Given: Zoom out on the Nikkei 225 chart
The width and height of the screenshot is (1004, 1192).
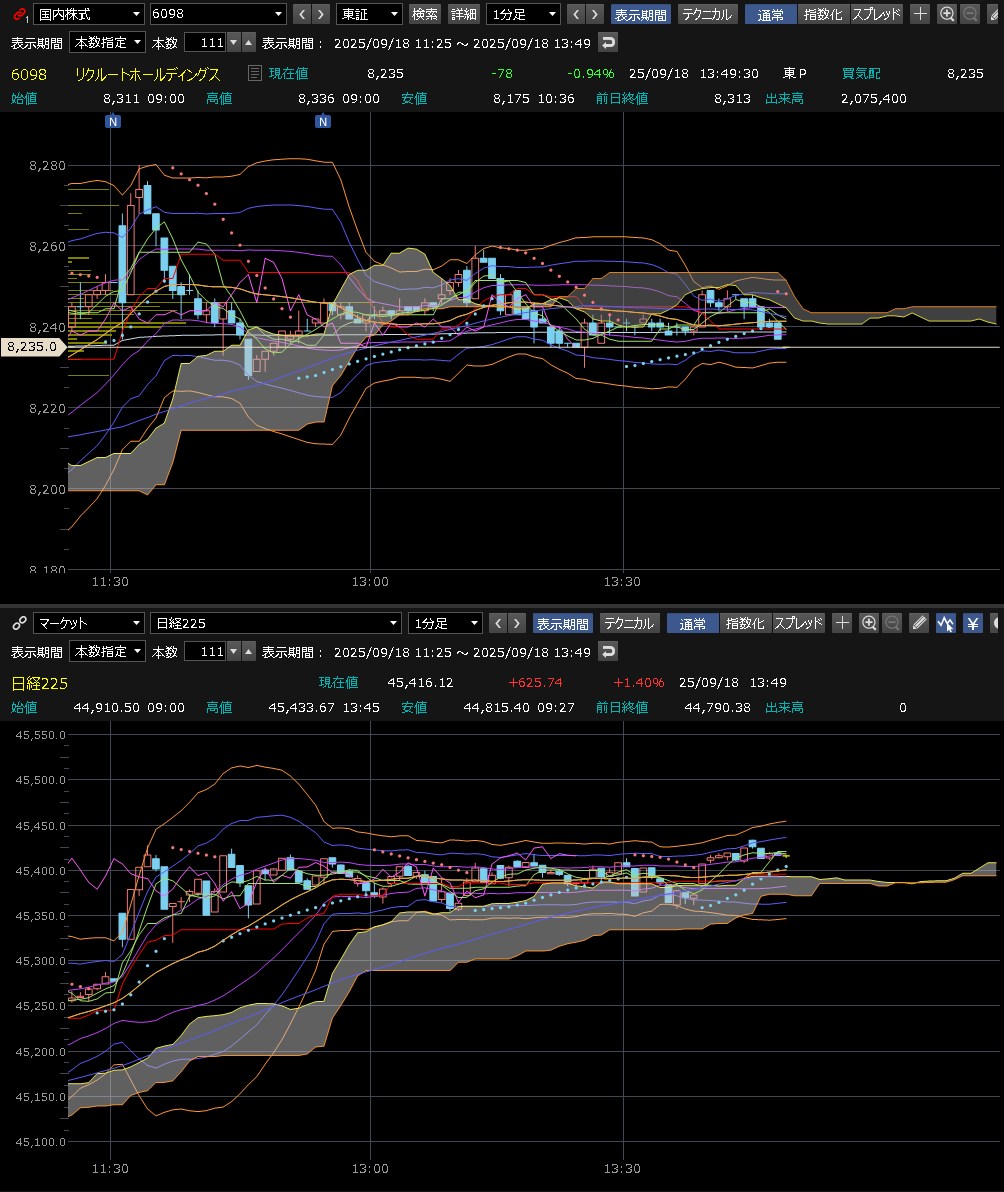Looking at the screenshot, I should point(892,623).
